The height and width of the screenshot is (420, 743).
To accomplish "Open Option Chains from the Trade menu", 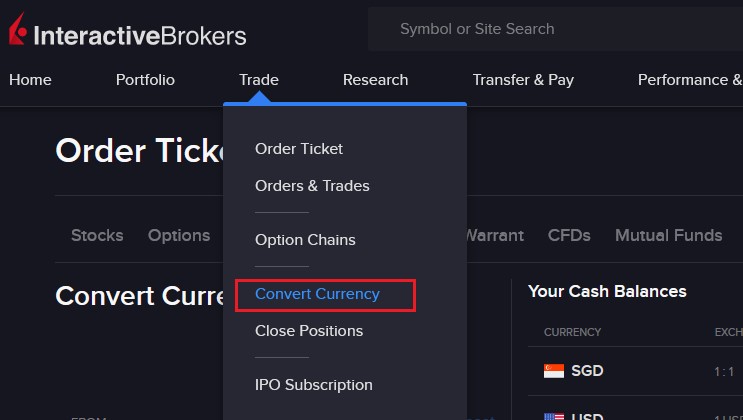I will click(305, 240).
